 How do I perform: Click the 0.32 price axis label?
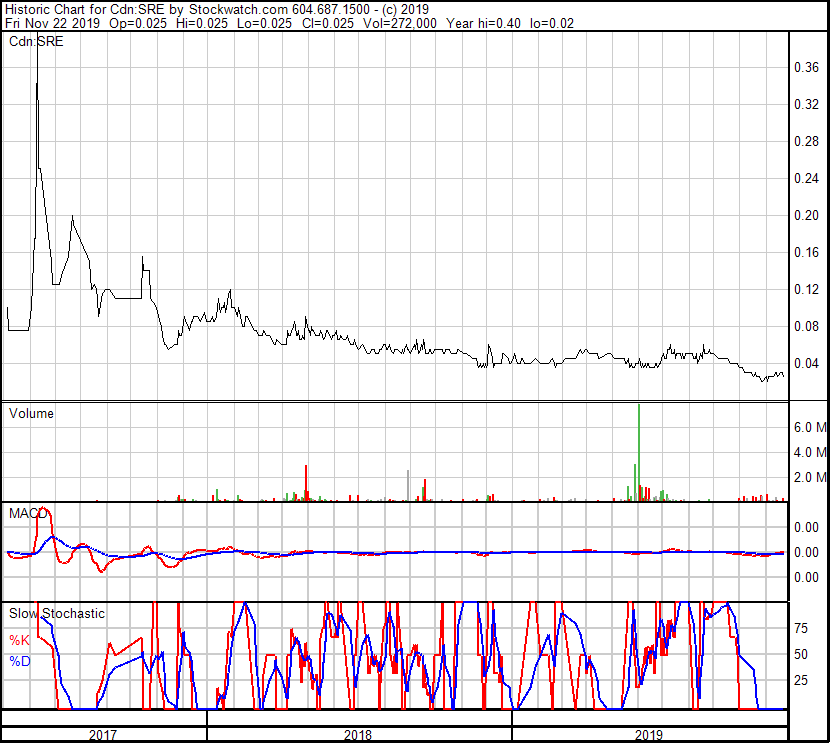point(806,104)
